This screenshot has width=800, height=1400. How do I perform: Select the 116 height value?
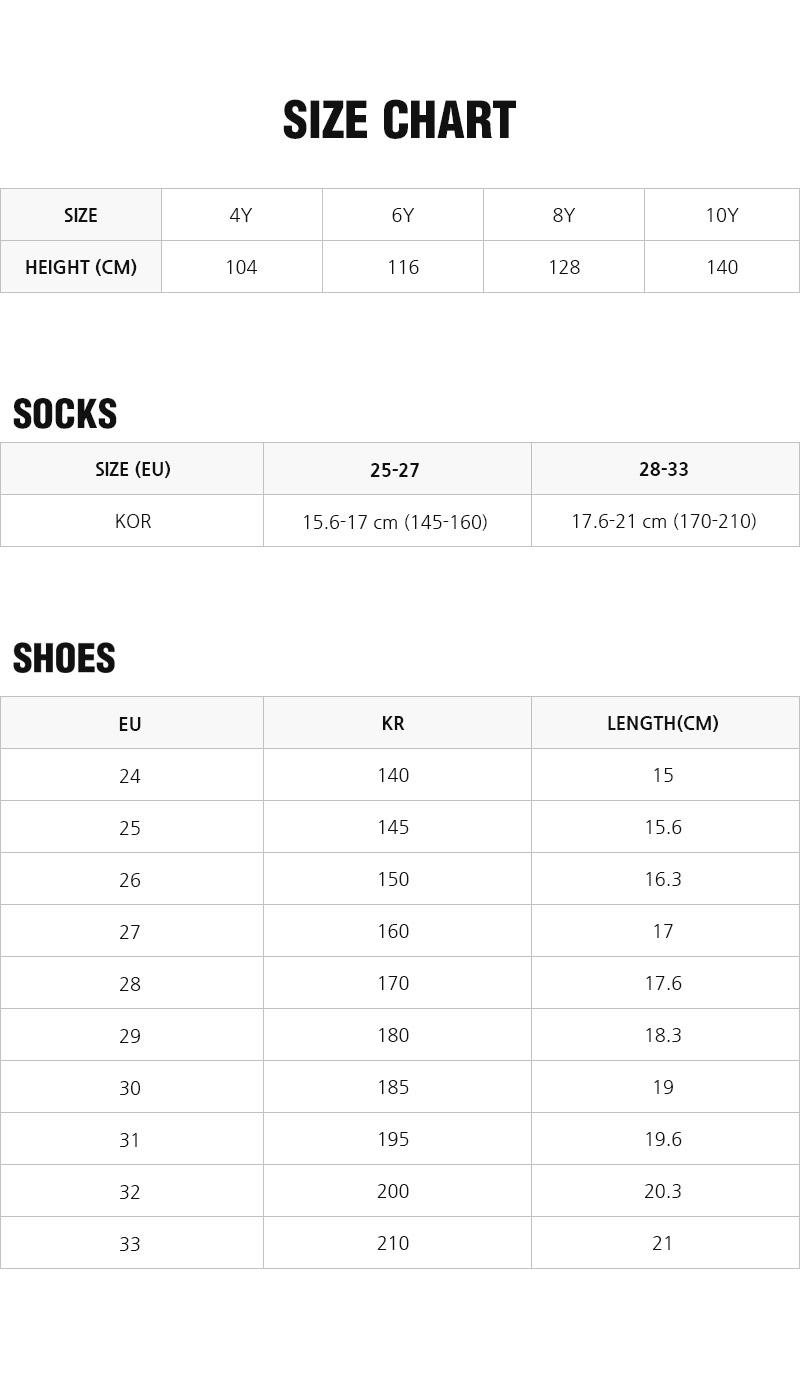(x=402, y=267)
